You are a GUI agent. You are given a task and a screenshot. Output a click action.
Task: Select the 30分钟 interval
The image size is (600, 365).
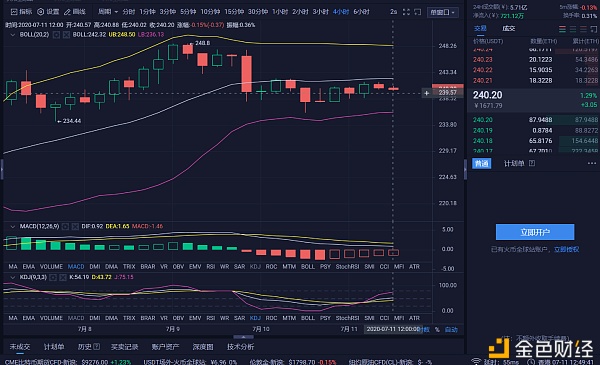[x=258, y=12]
